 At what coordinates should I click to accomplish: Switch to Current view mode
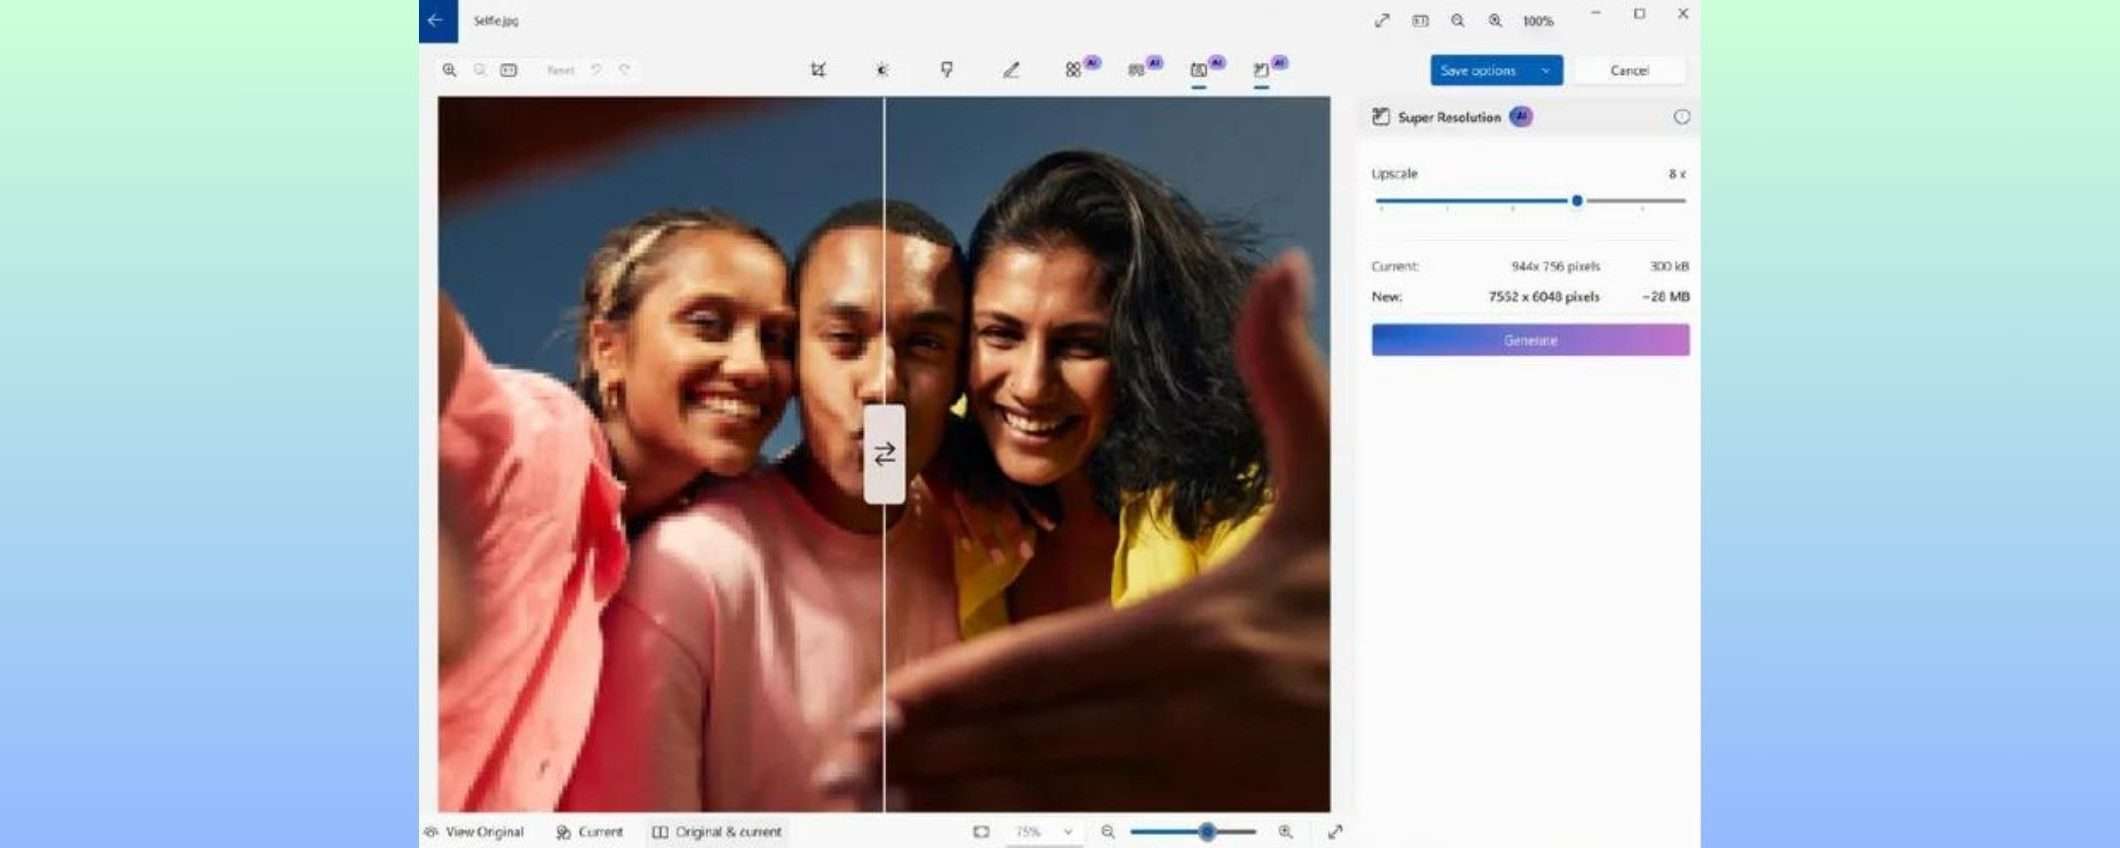point(590,832)
